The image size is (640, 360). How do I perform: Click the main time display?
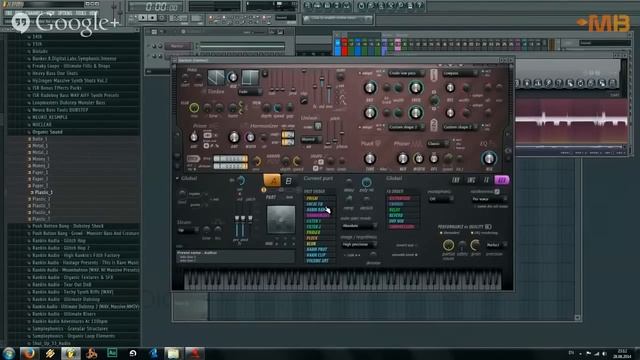pos(156,7)
